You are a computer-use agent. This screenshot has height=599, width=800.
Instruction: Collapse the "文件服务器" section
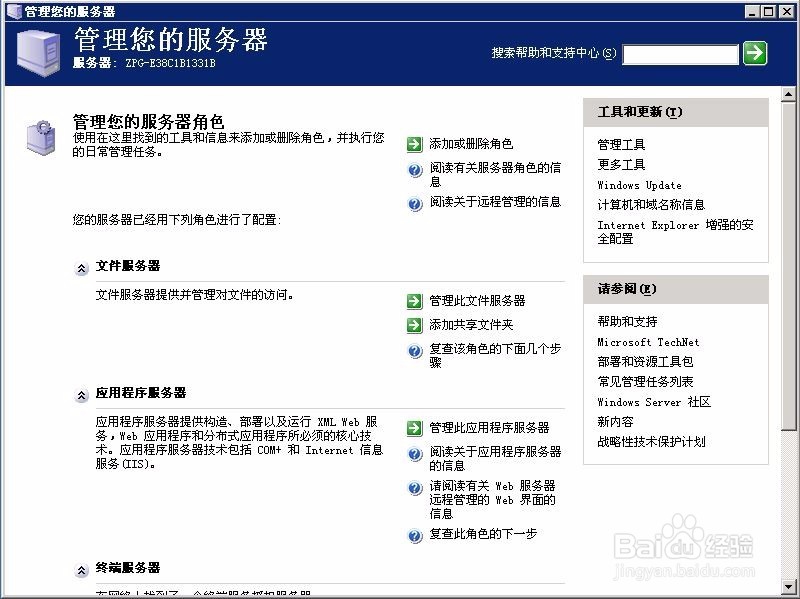point(81,266)
